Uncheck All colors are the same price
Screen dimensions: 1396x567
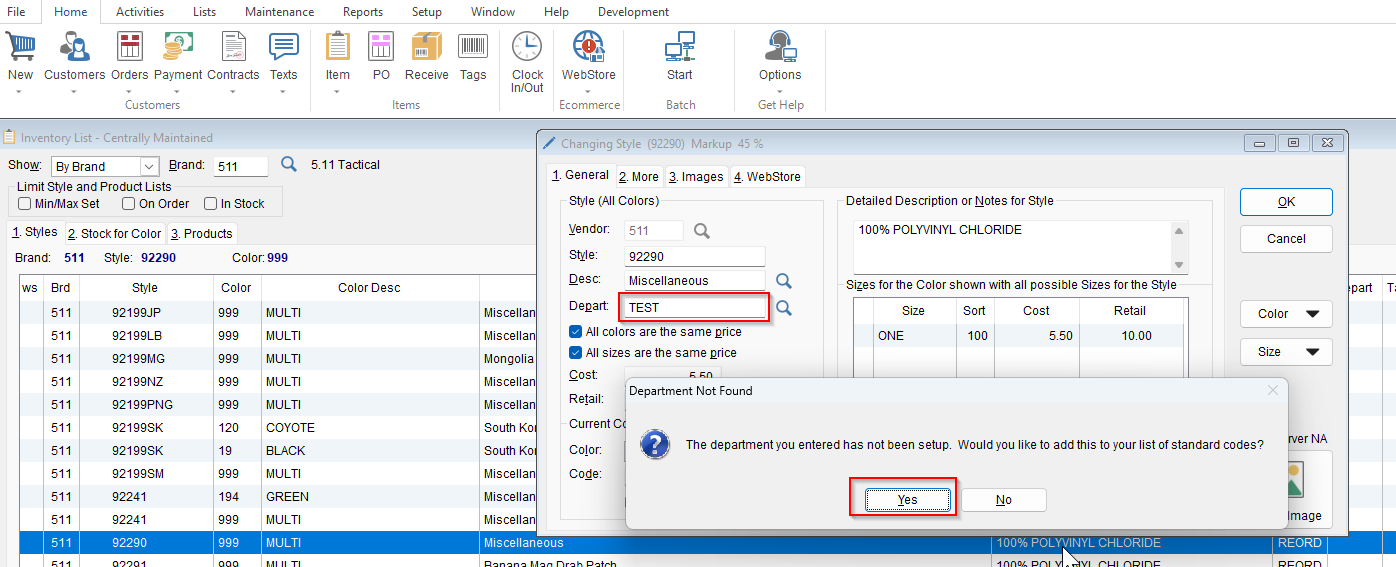click(575, 332)
